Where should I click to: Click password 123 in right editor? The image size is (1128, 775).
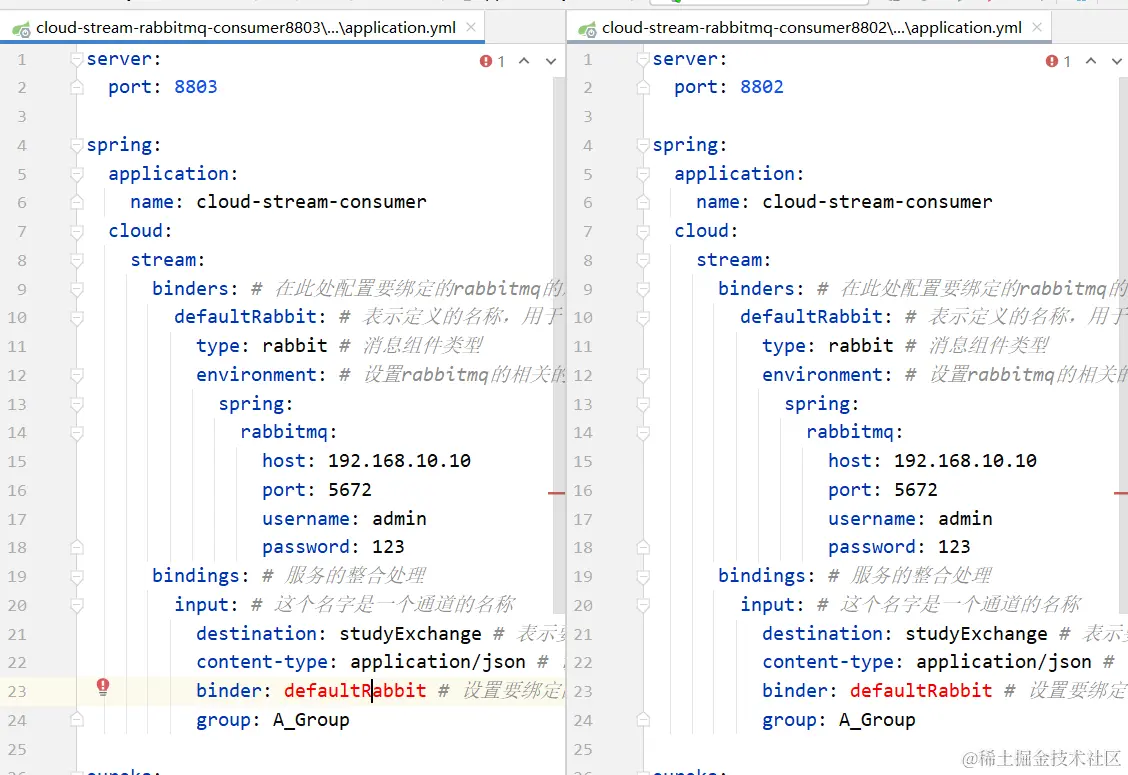[x=954, y=547]
